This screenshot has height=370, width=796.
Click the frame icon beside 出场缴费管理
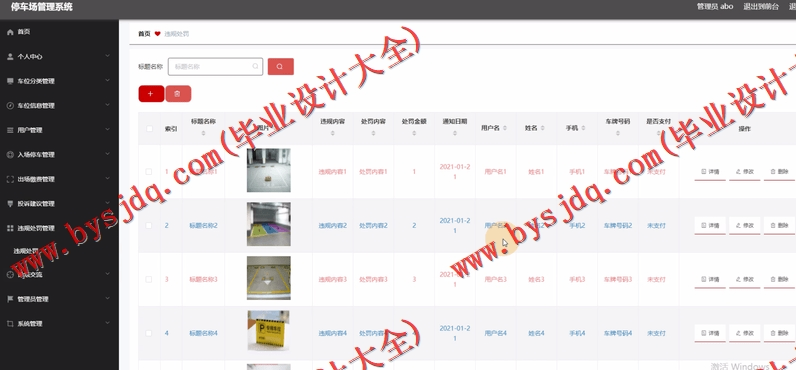(10, 179)
